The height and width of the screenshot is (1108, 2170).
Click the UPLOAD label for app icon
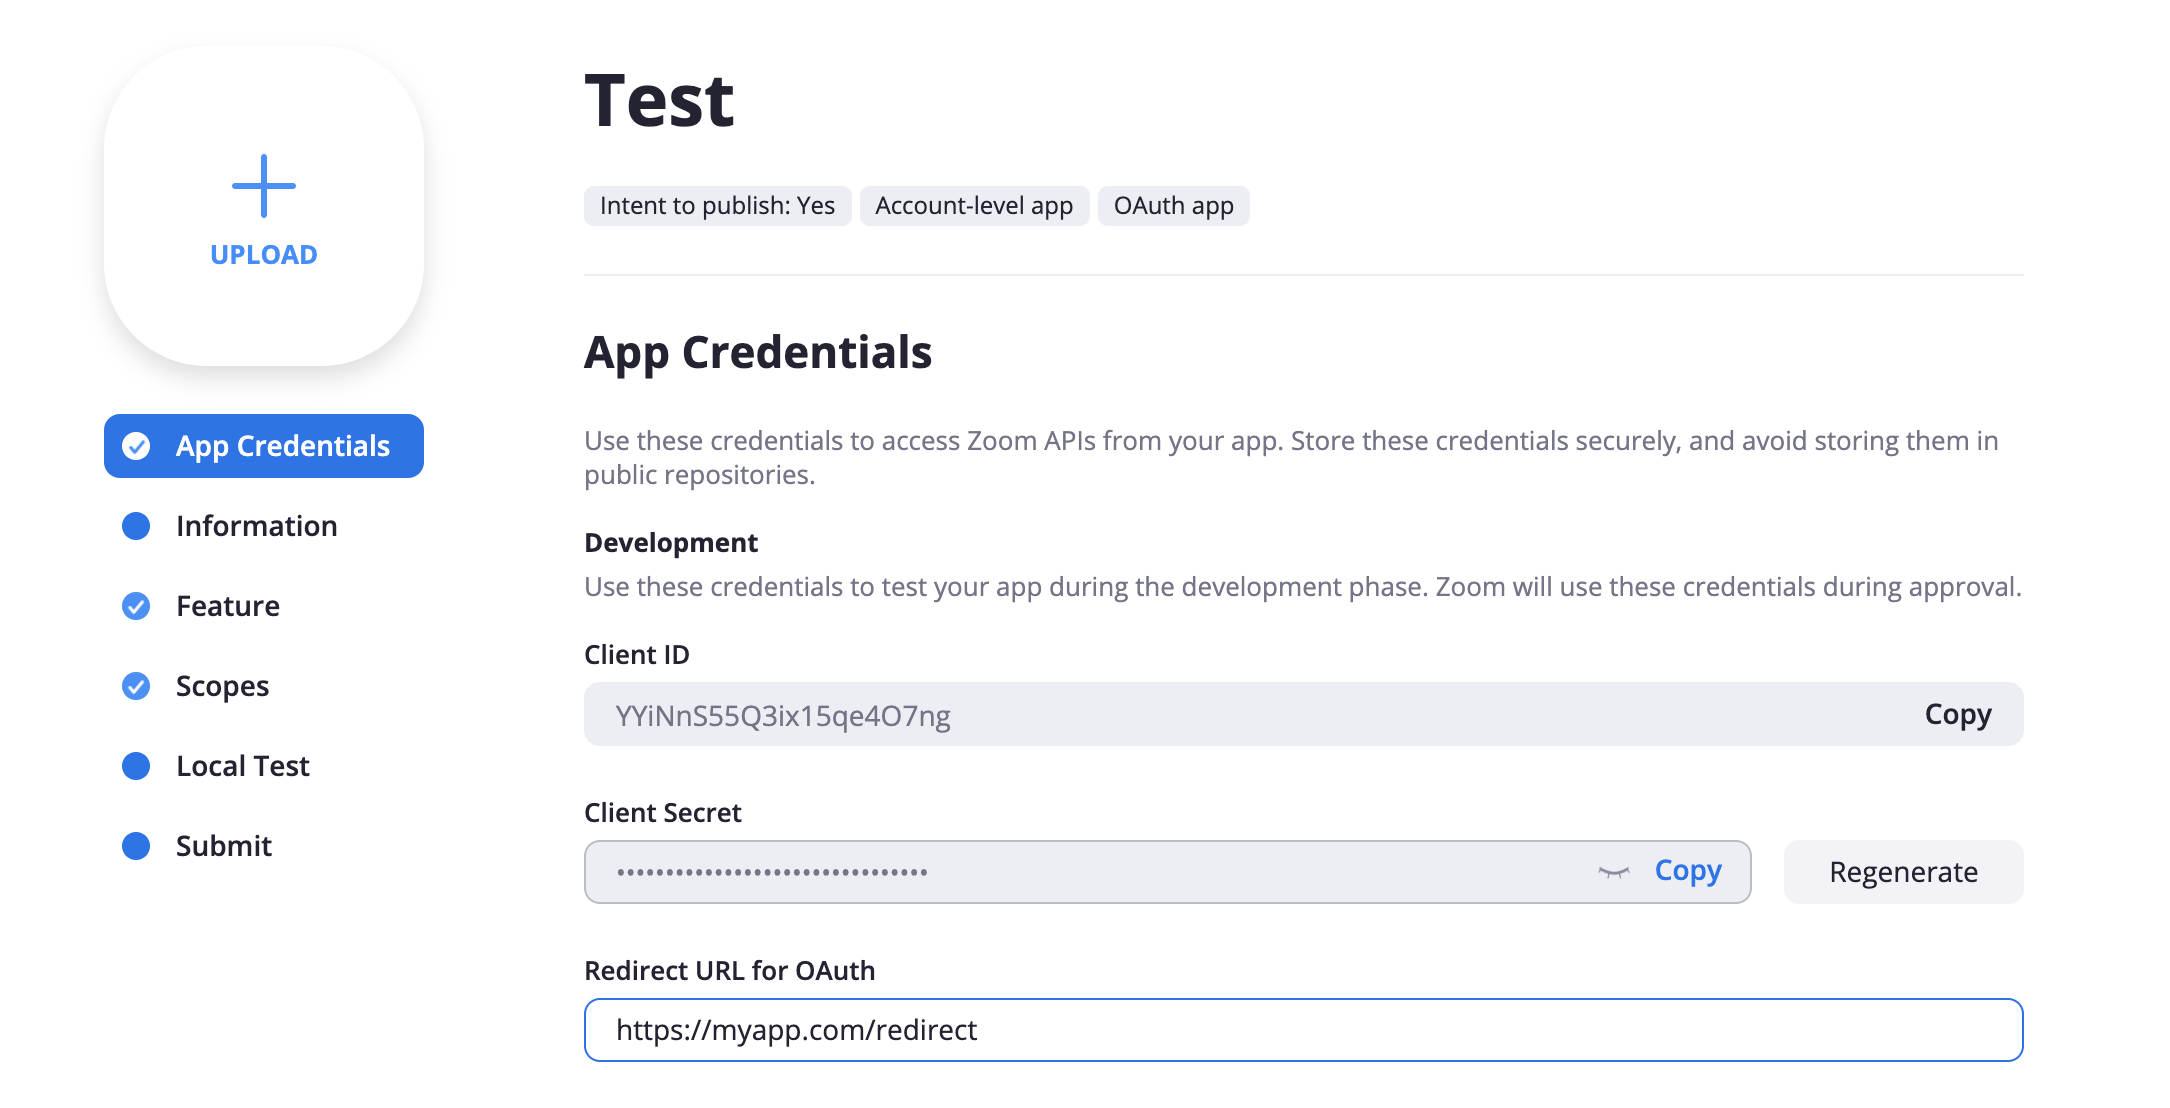(263, 255)
